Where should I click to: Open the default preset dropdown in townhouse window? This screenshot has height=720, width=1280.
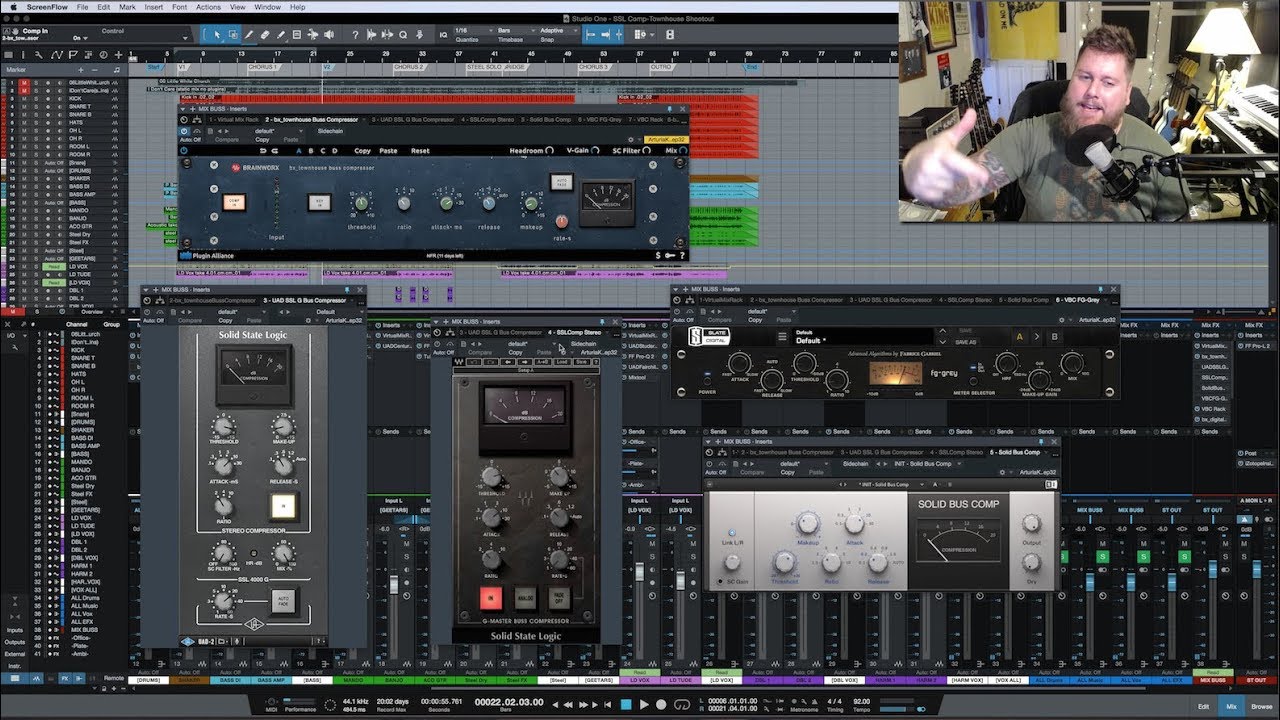pos(277,131)
